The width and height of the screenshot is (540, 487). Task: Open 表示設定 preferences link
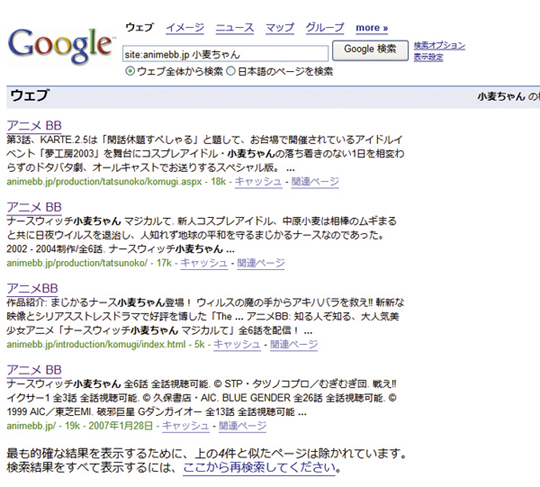coord(428,57)
